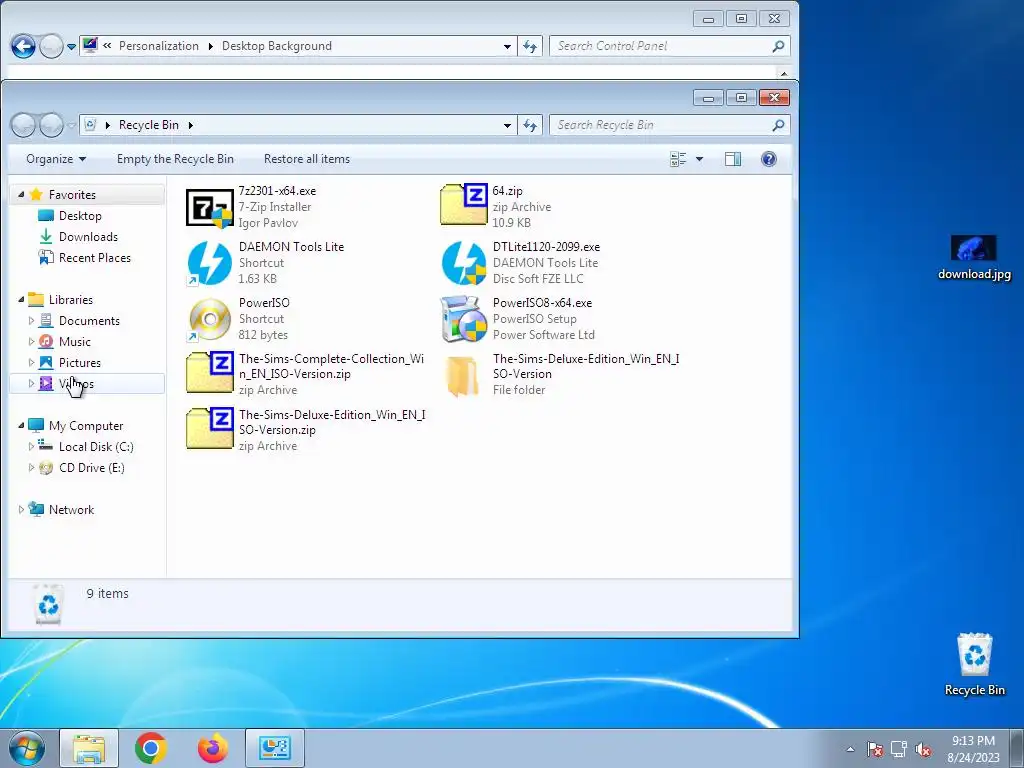Select The-Sims-Deluxe-Edition File folder icon

(x=463, y=376)
